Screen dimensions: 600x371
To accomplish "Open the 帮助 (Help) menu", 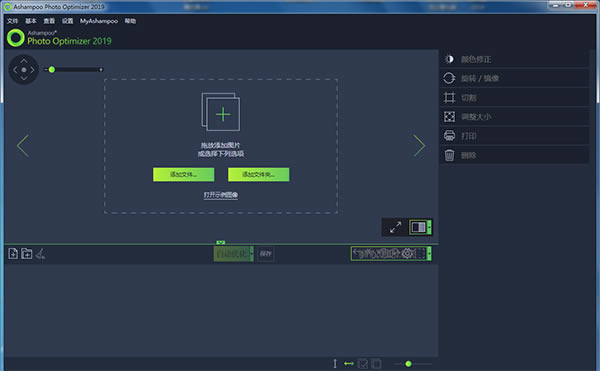I will click(130, 21).
